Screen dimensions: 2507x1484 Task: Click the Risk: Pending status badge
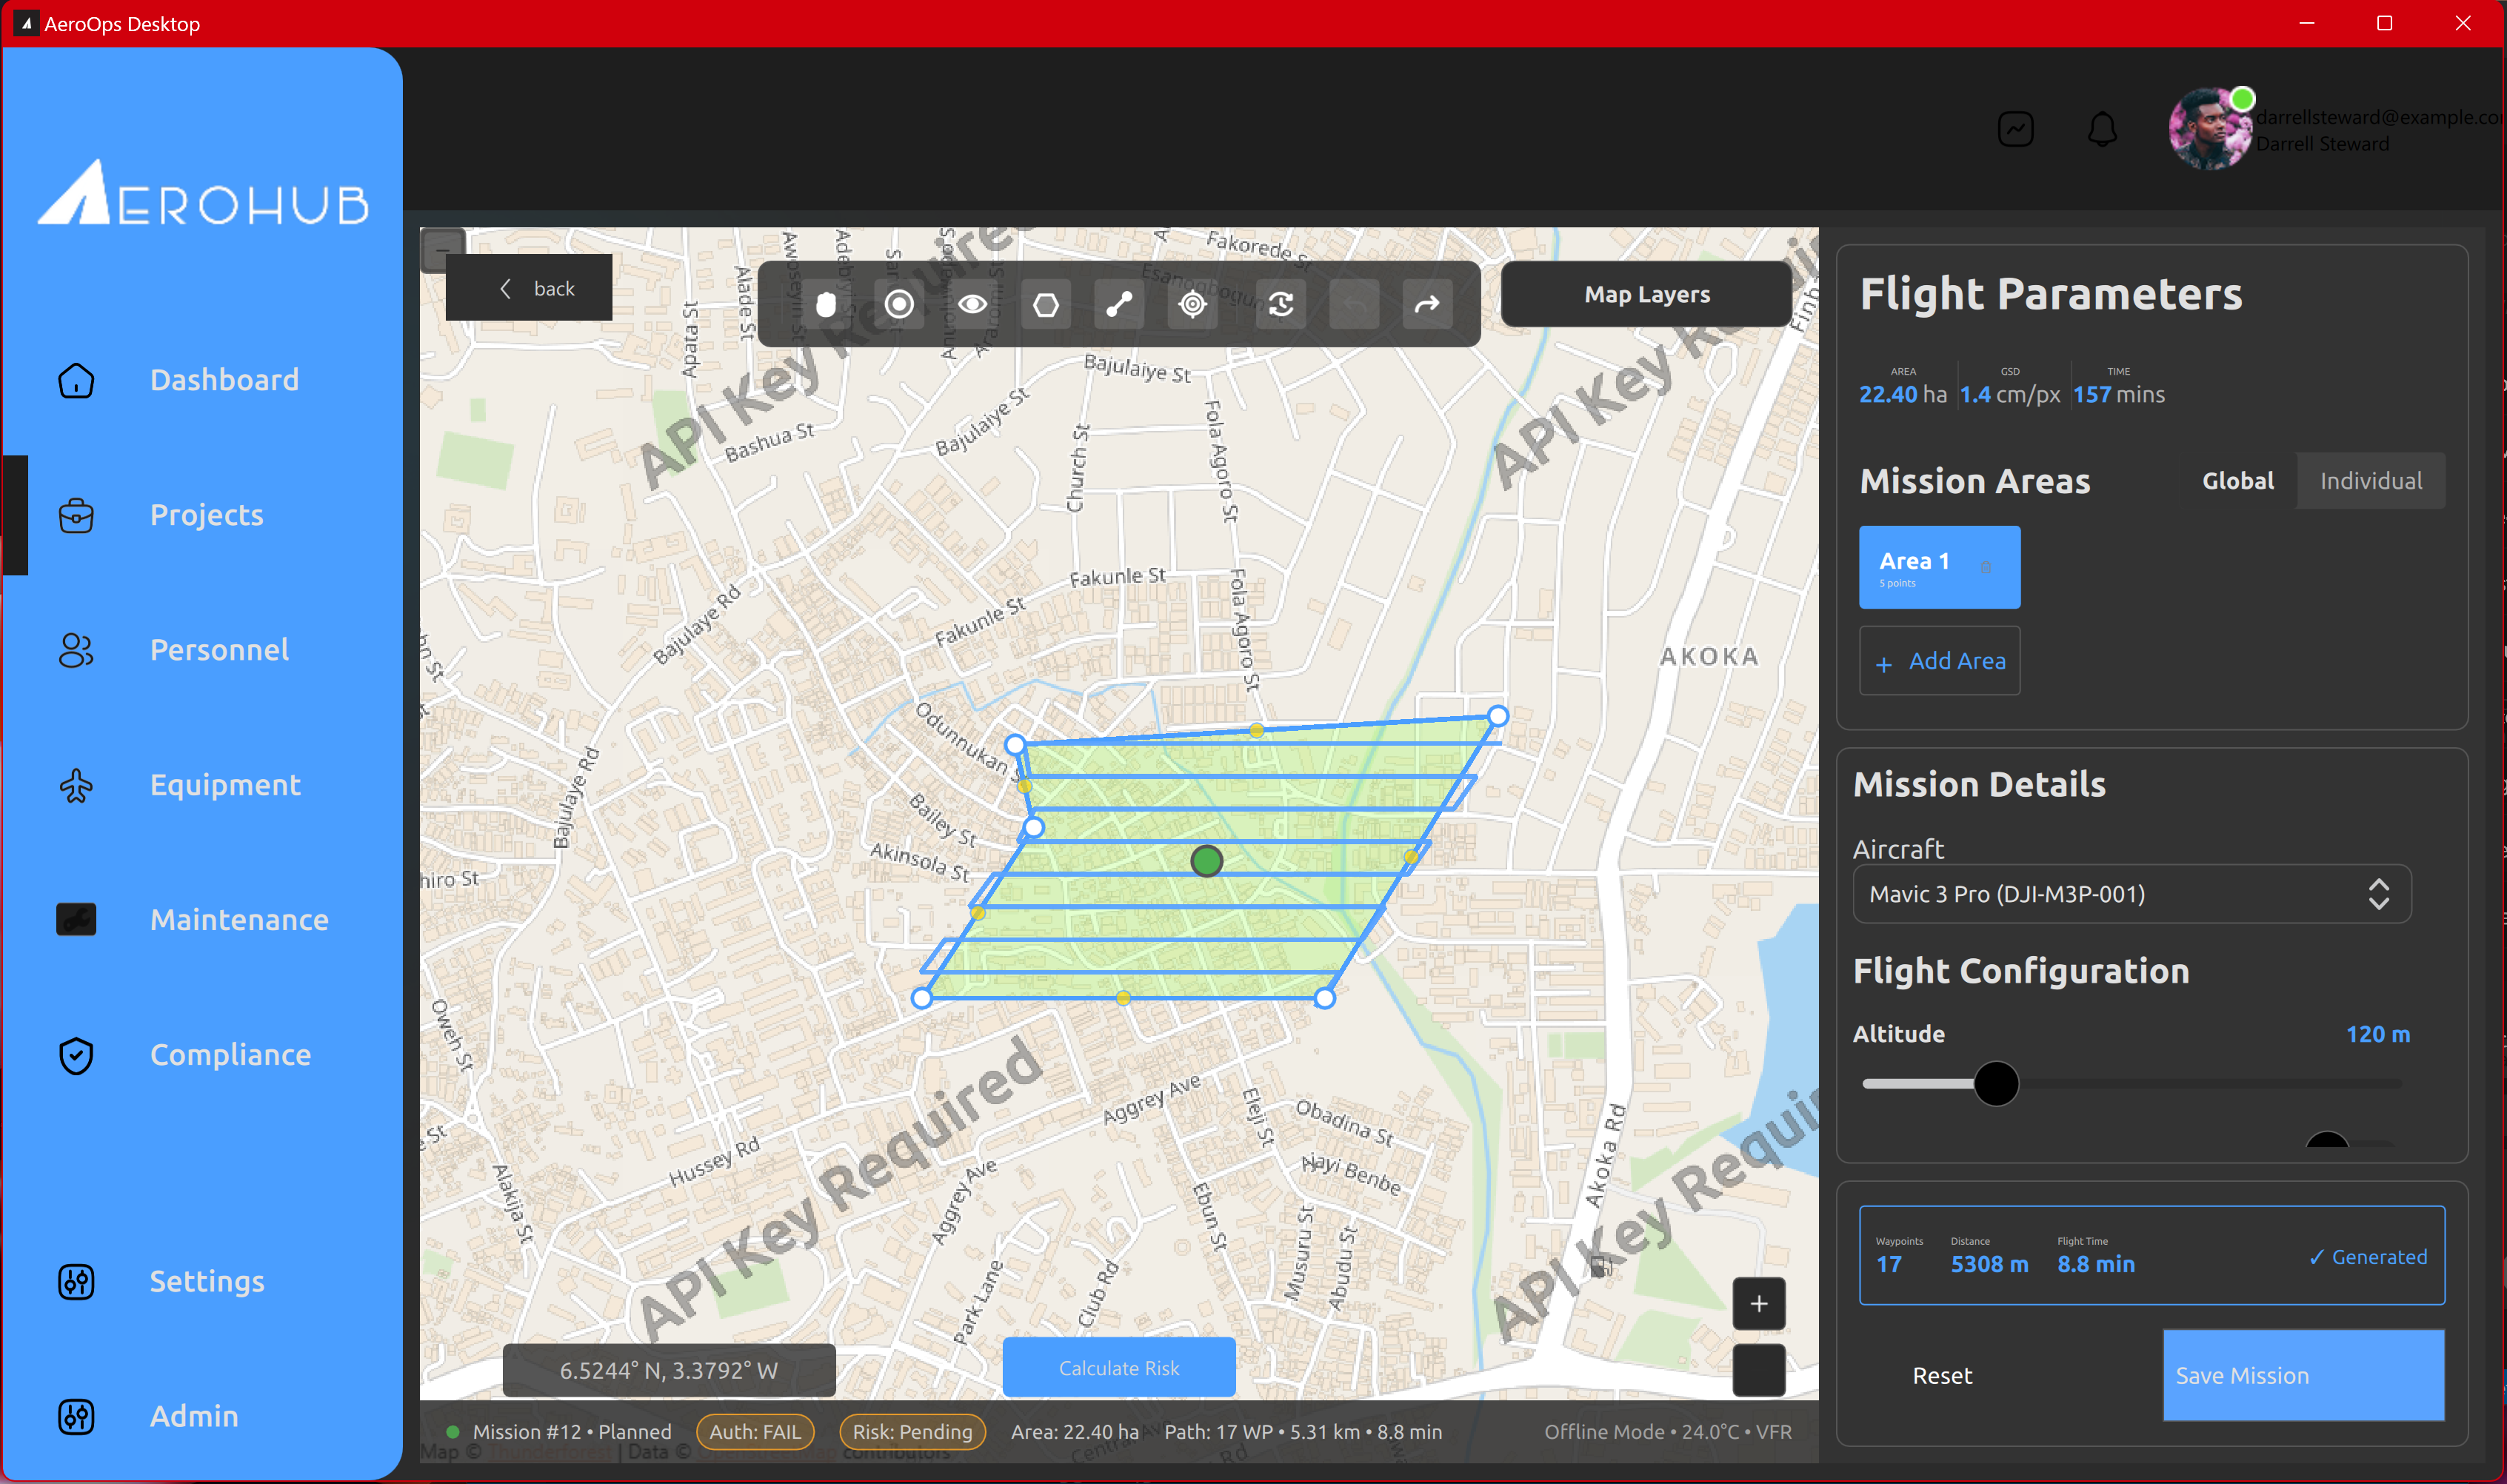912,1432
